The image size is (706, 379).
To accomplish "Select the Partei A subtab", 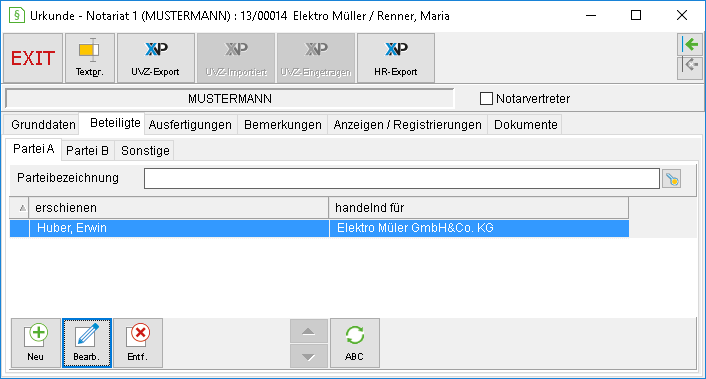I will tap(34, 149).
